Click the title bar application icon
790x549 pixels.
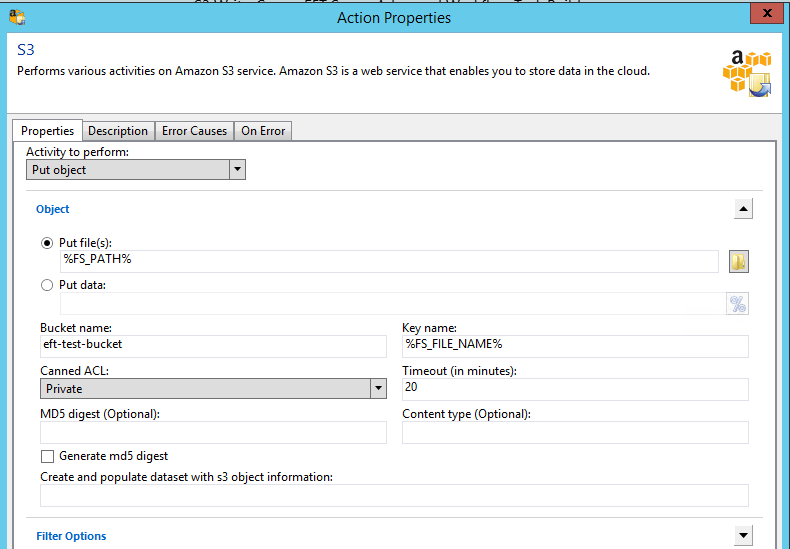(17, 17)
